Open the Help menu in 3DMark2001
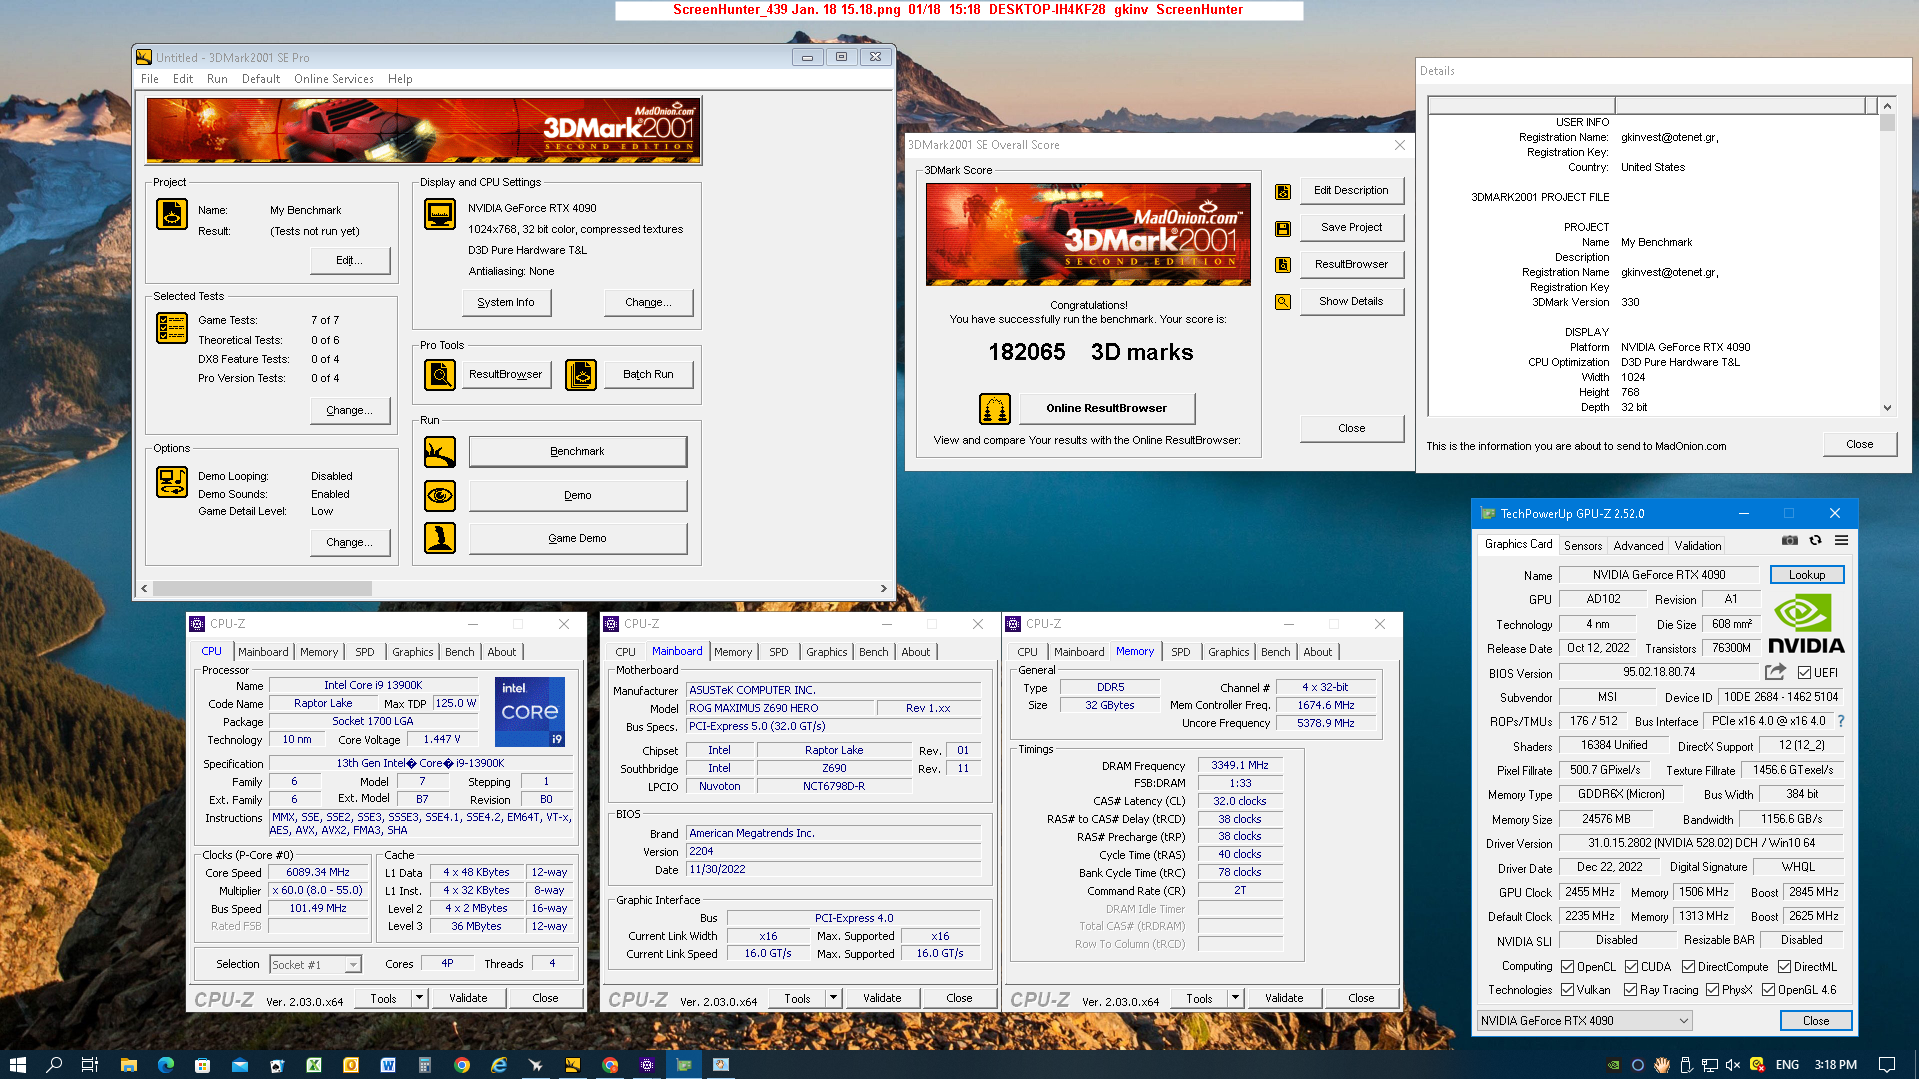 tap(400, 79)
